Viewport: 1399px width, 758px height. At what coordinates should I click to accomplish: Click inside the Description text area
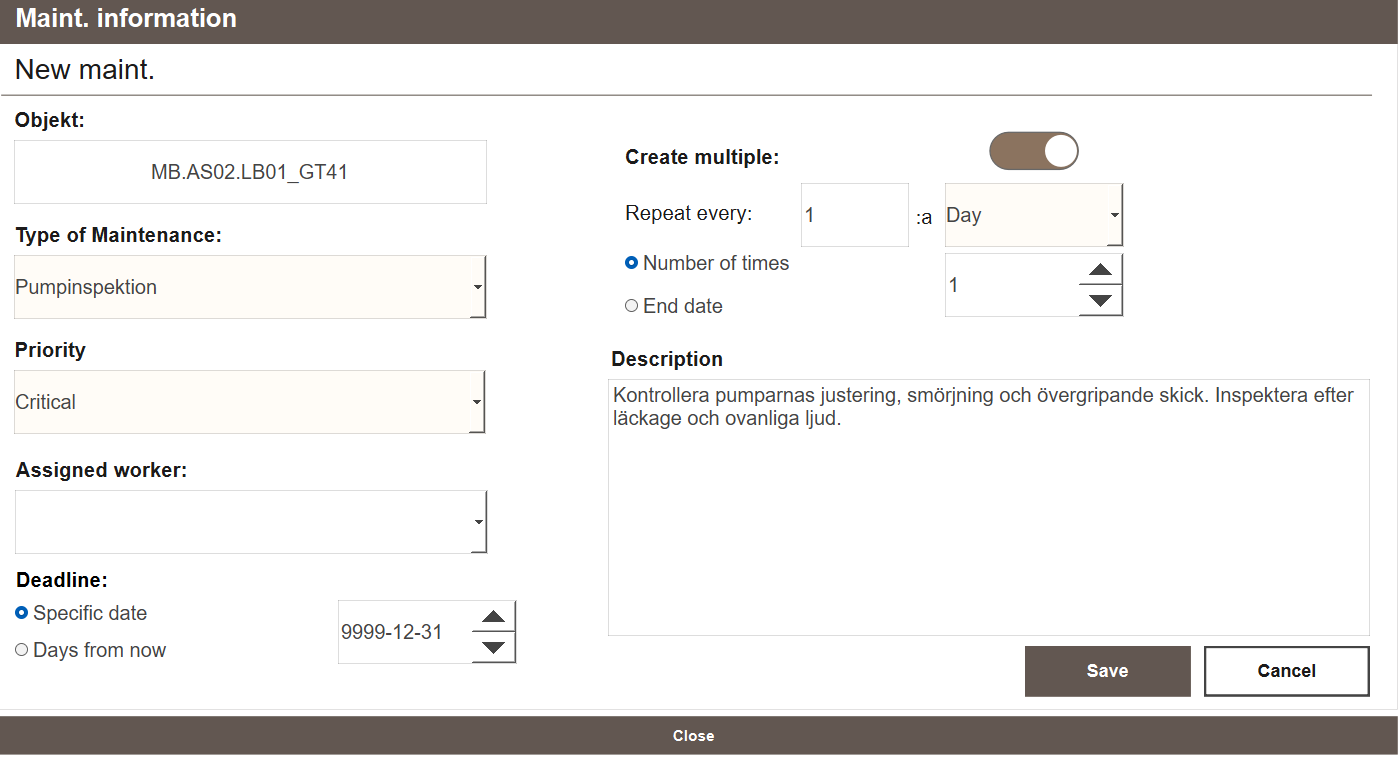click(989, 507)
